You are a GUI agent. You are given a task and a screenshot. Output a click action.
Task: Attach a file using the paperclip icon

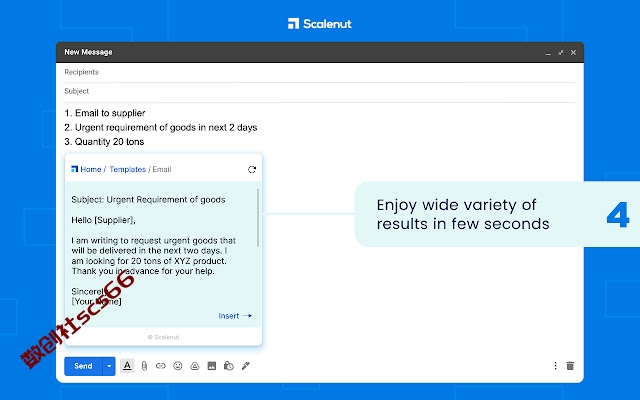click(144, 366)
